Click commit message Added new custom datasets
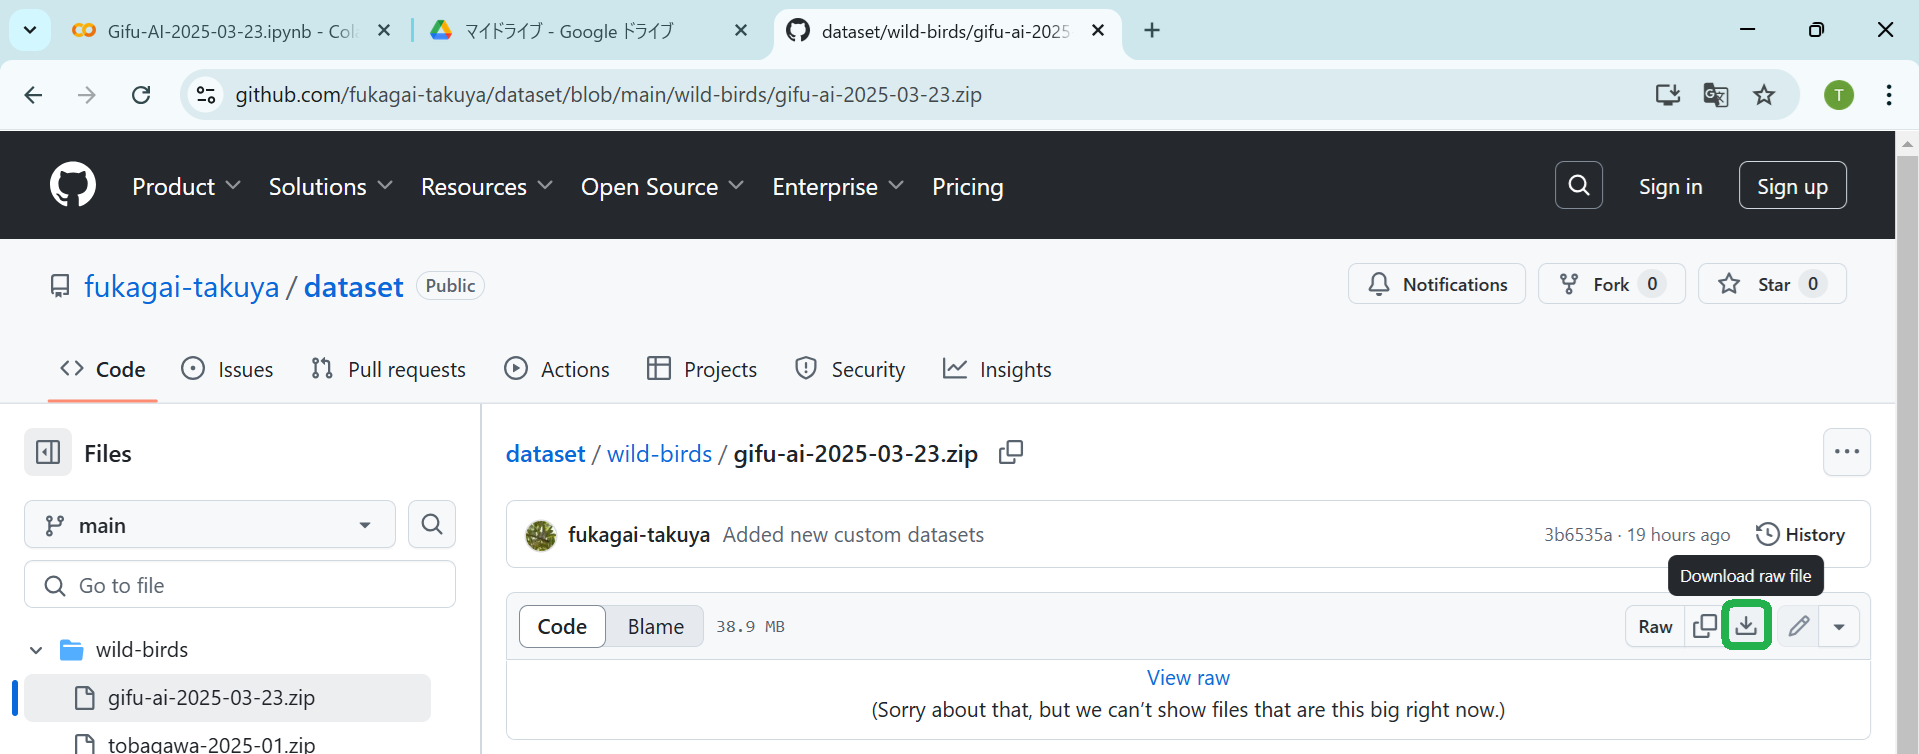This screenshot has width=1919, height=754. point(853,535)
